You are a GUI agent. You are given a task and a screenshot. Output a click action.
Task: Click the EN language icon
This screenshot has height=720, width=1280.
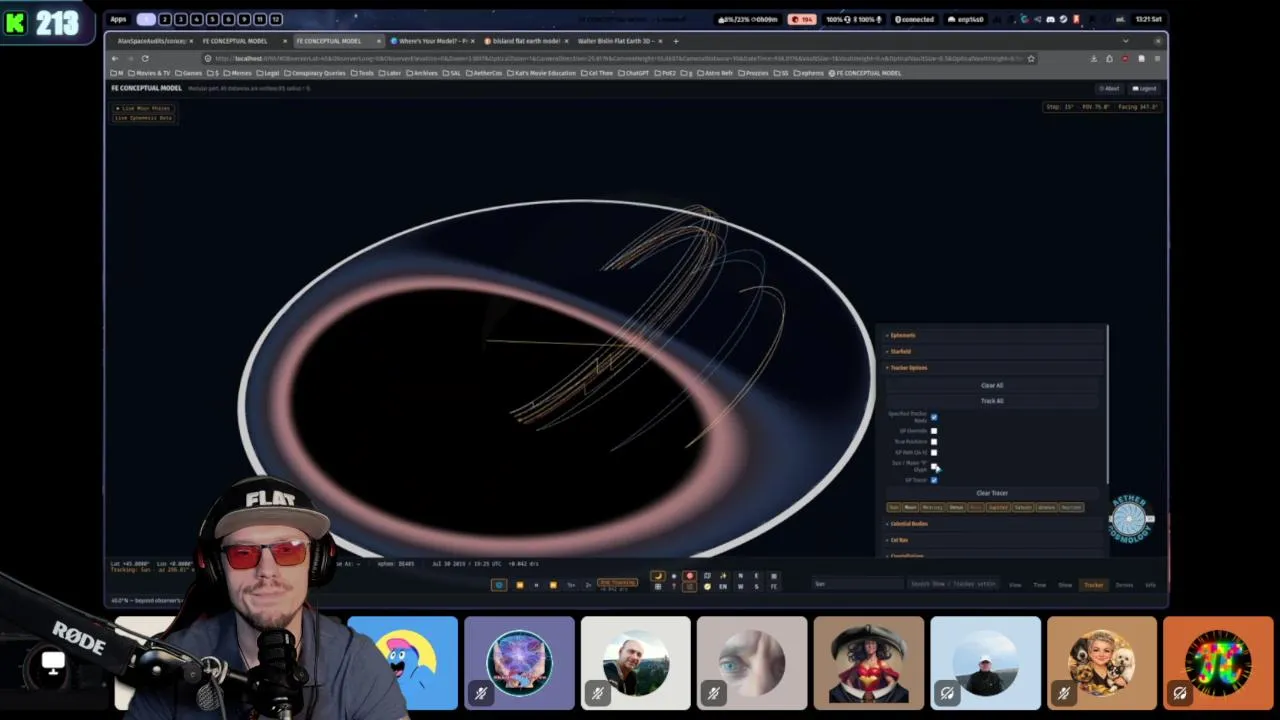(722, 587)
